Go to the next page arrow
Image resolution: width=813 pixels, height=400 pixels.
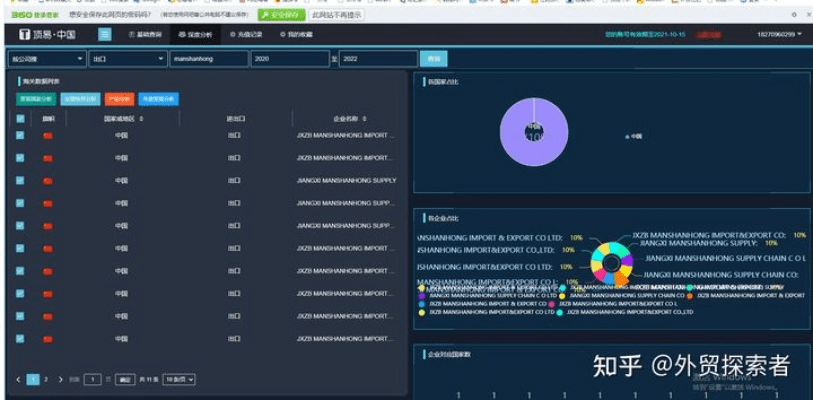click(x=60, y=379)
